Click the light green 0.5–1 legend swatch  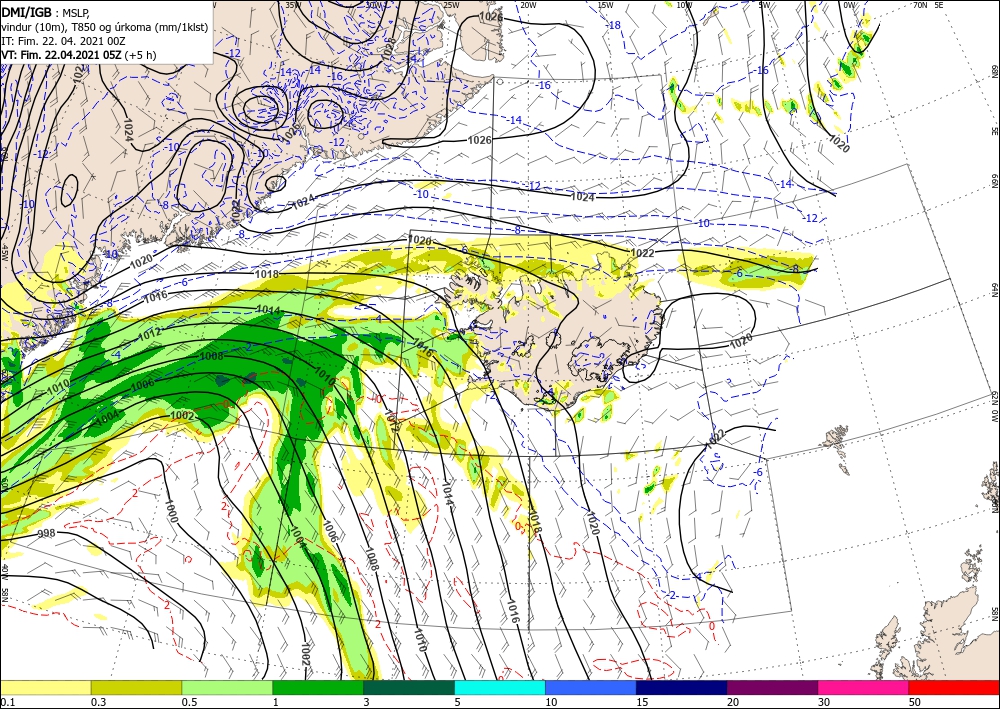tap(227, 687)
